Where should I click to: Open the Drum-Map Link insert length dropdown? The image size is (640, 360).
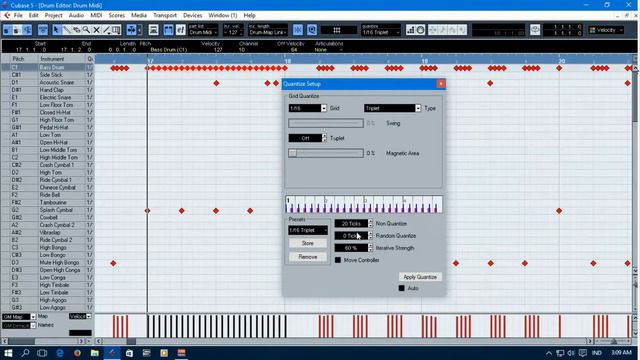click(x=268, y=32)
